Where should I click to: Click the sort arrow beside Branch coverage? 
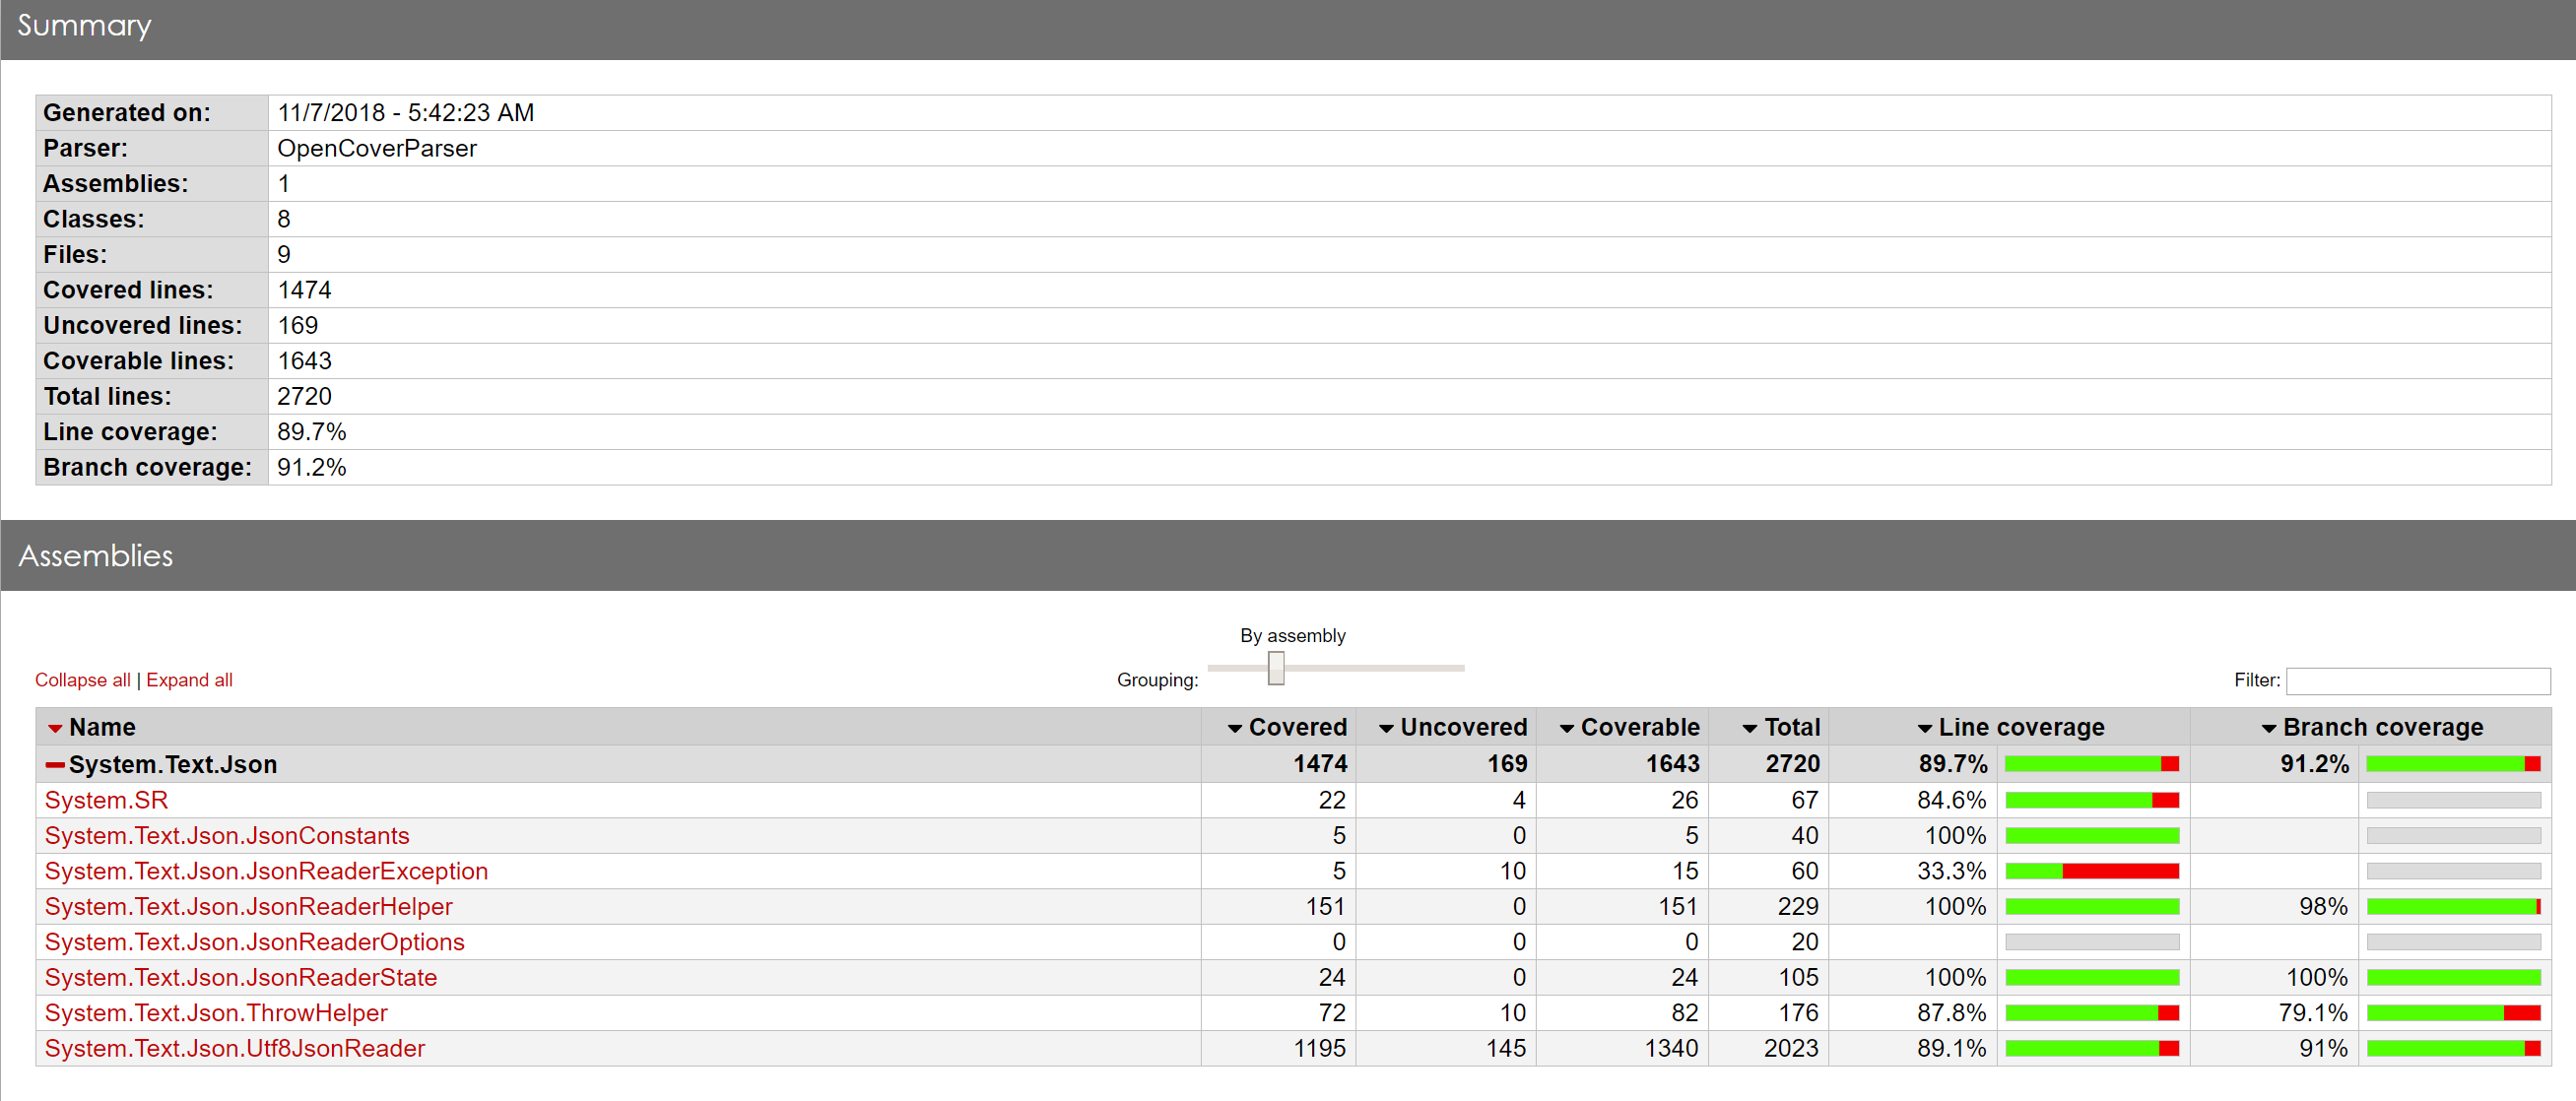pyautogui.click(x=2269, y=728)
